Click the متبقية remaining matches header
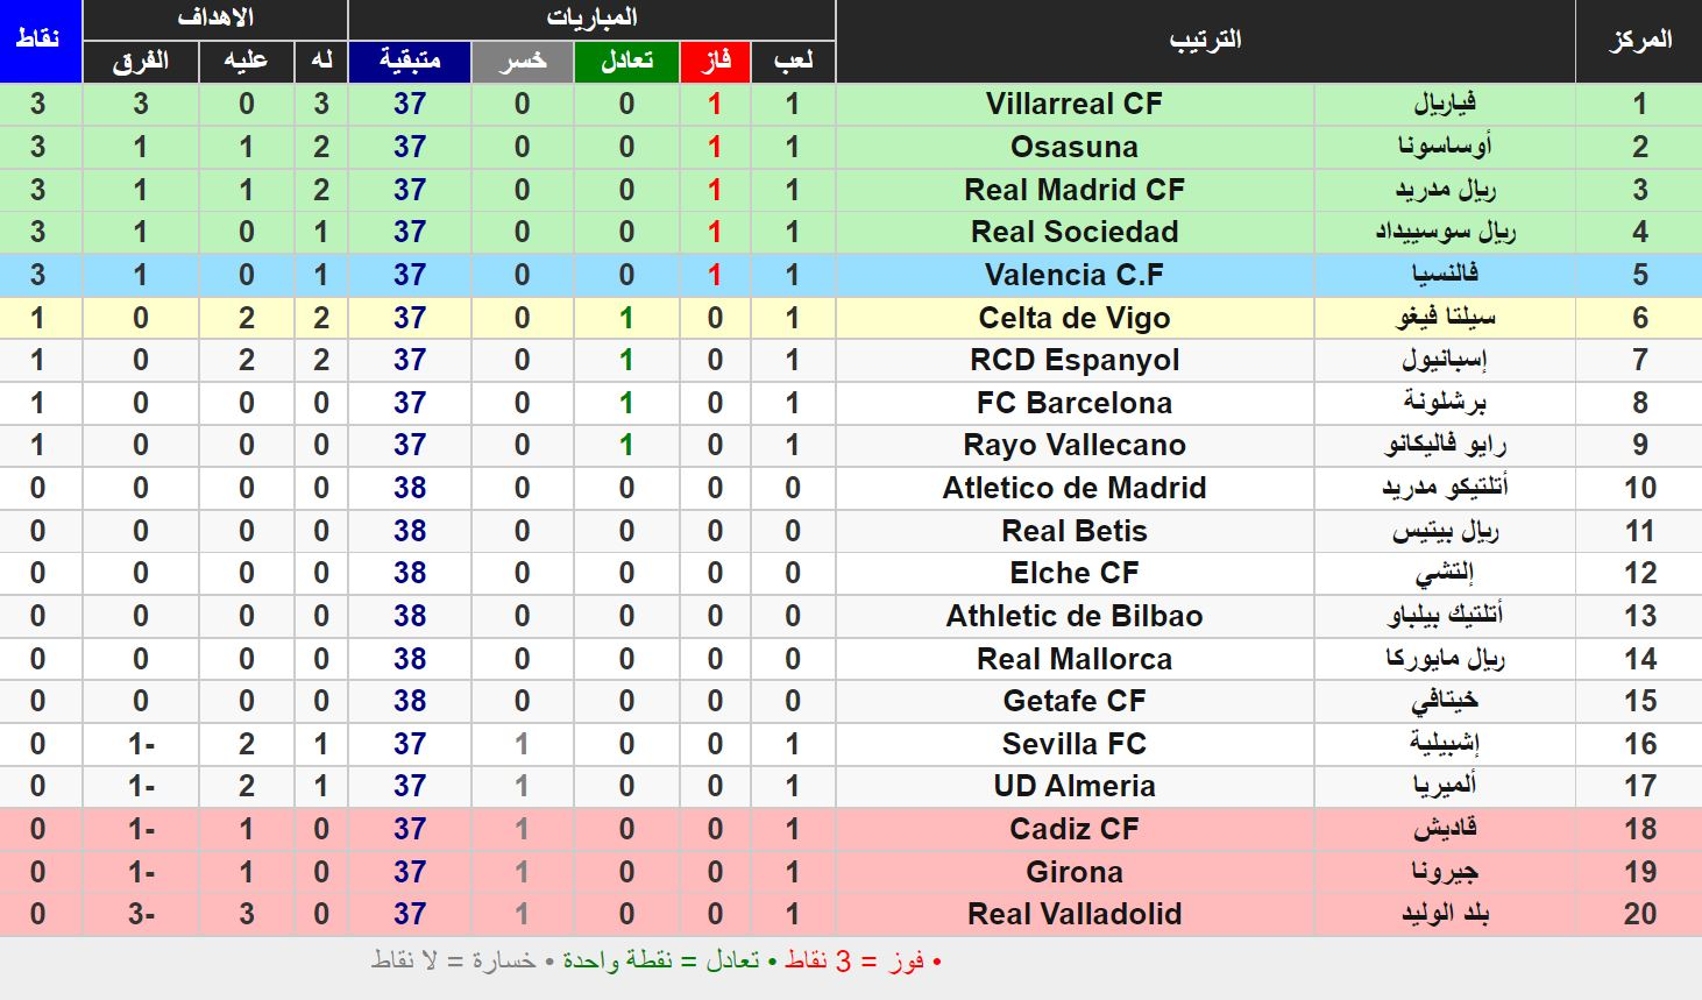1702x1000 pixels. 409,62
